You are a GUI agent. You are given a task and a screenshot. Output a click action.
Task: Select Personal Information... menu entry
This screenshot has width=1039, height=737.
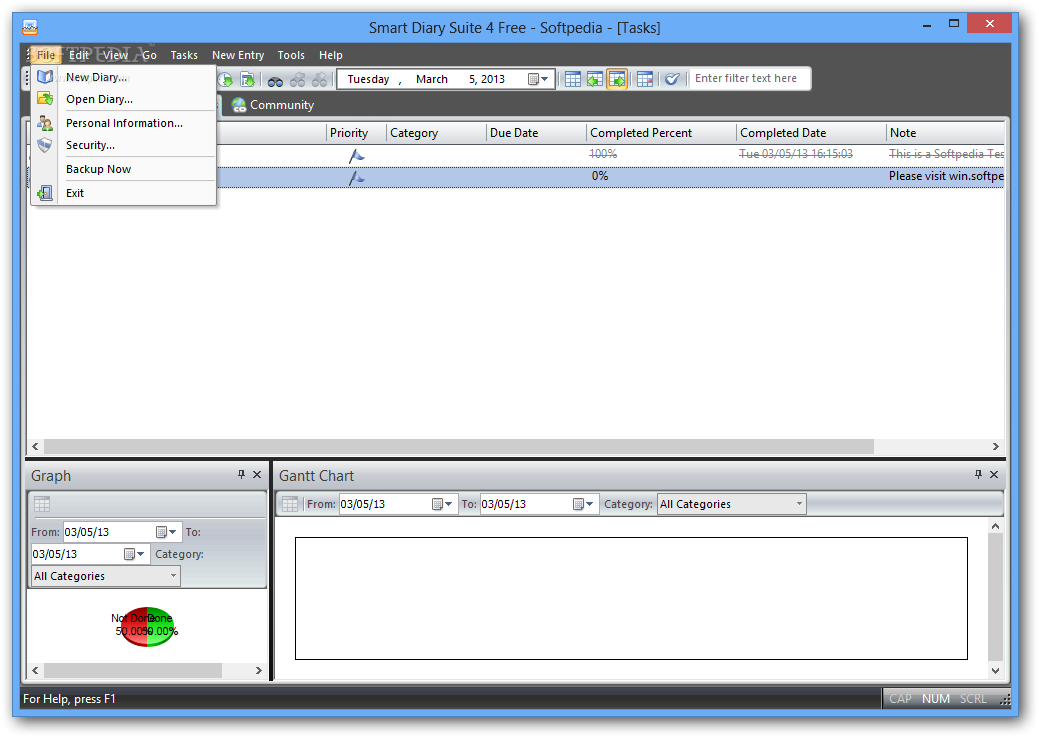coord(124,123)
